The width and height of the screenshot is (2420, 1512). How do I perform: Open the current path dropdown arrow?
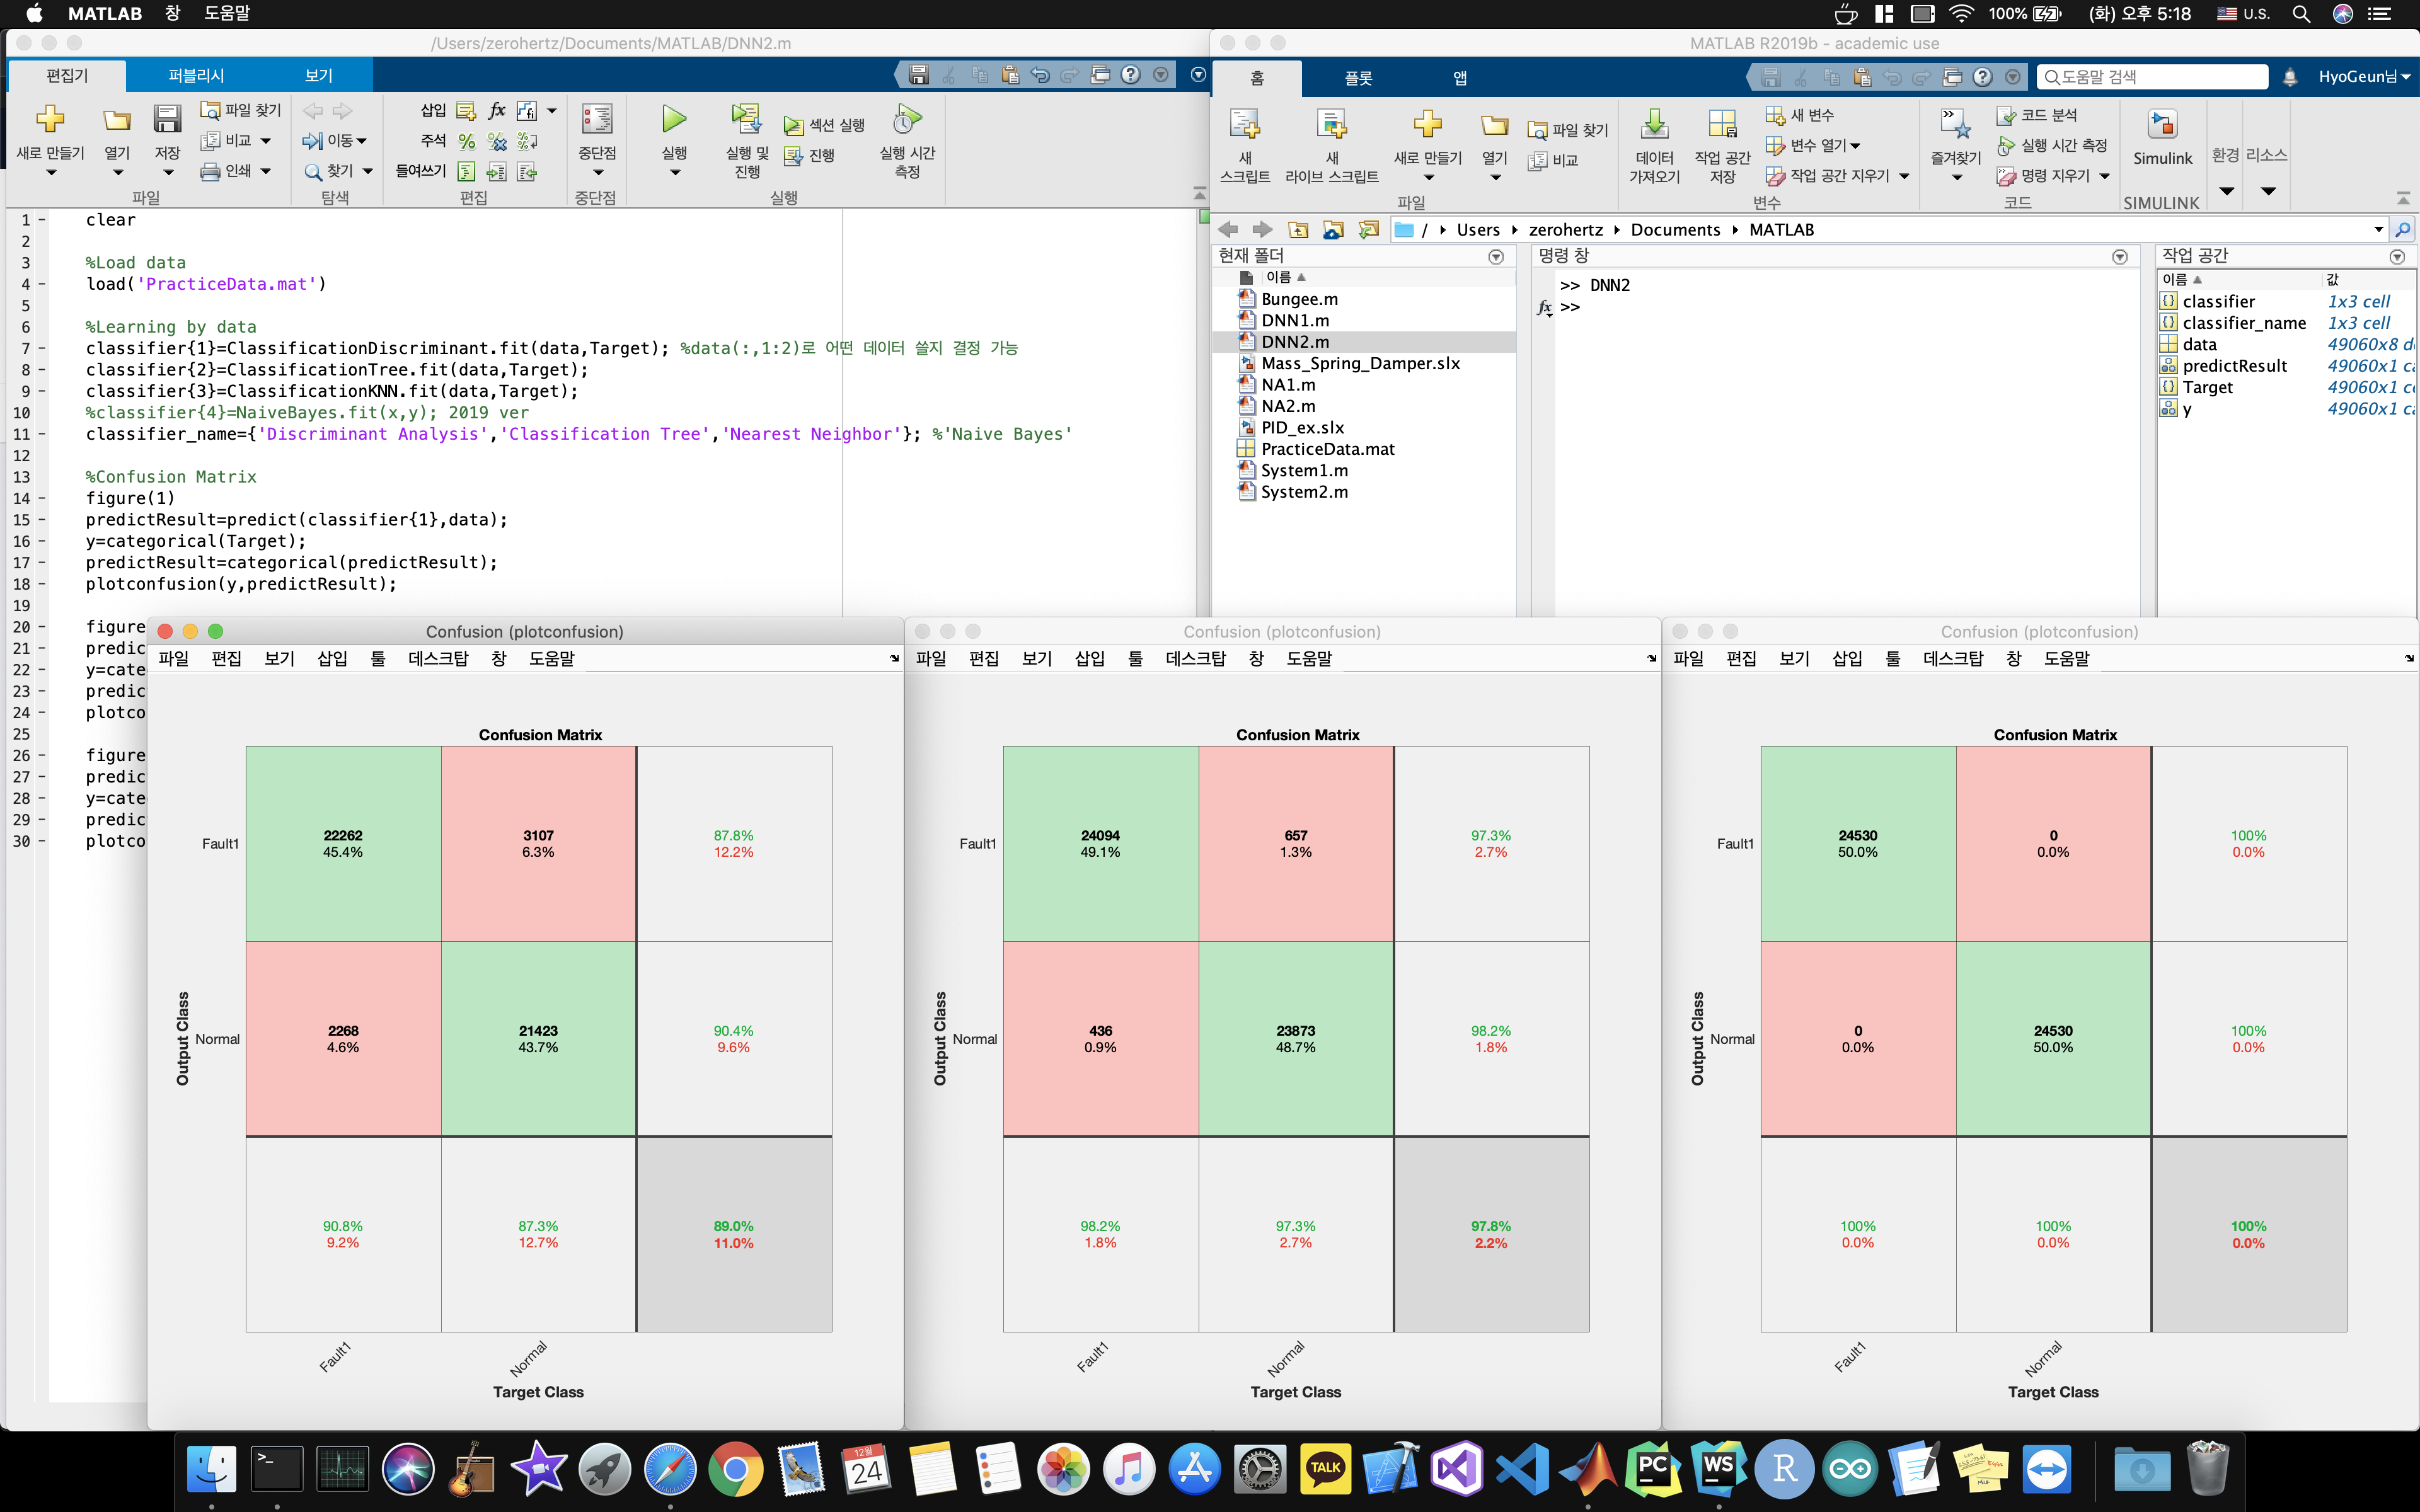[x=2378, y=230]
